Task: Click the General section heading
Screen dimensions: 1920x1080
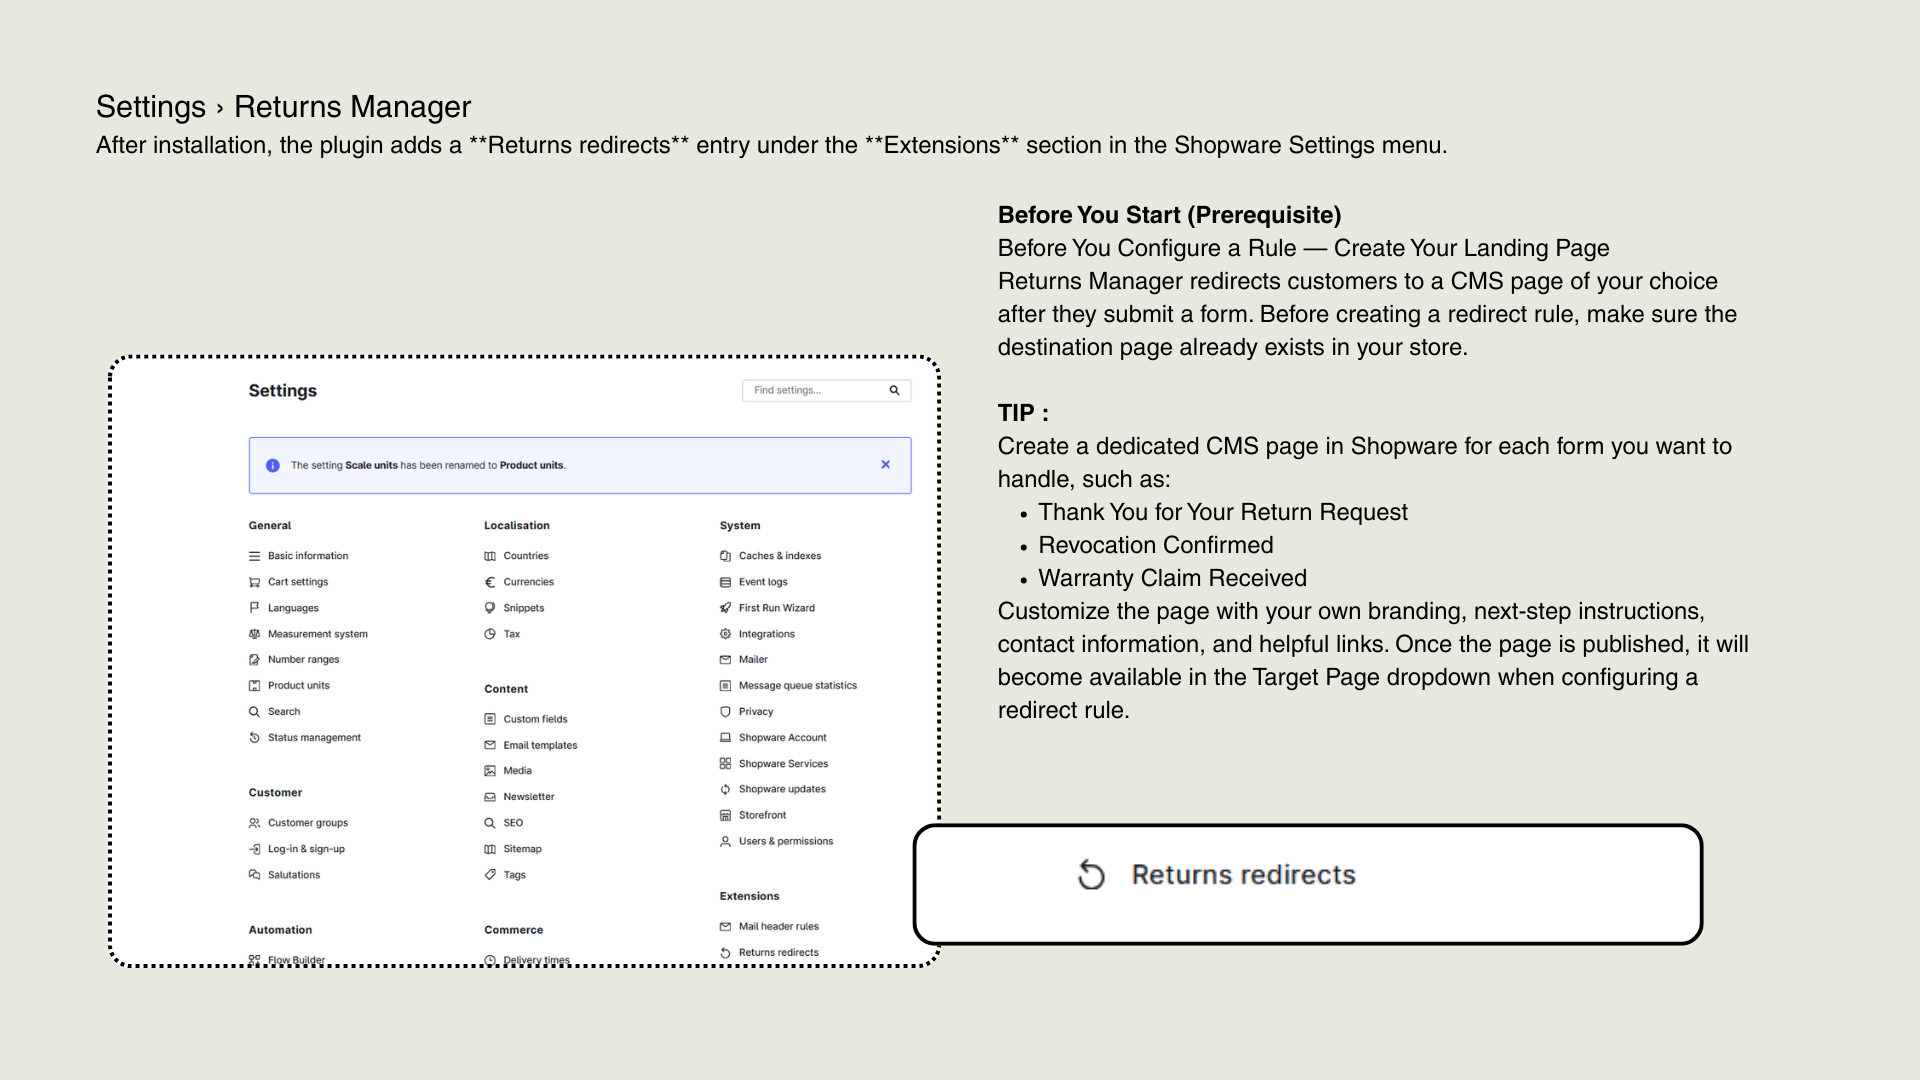Action: click(x=270, y=526)
